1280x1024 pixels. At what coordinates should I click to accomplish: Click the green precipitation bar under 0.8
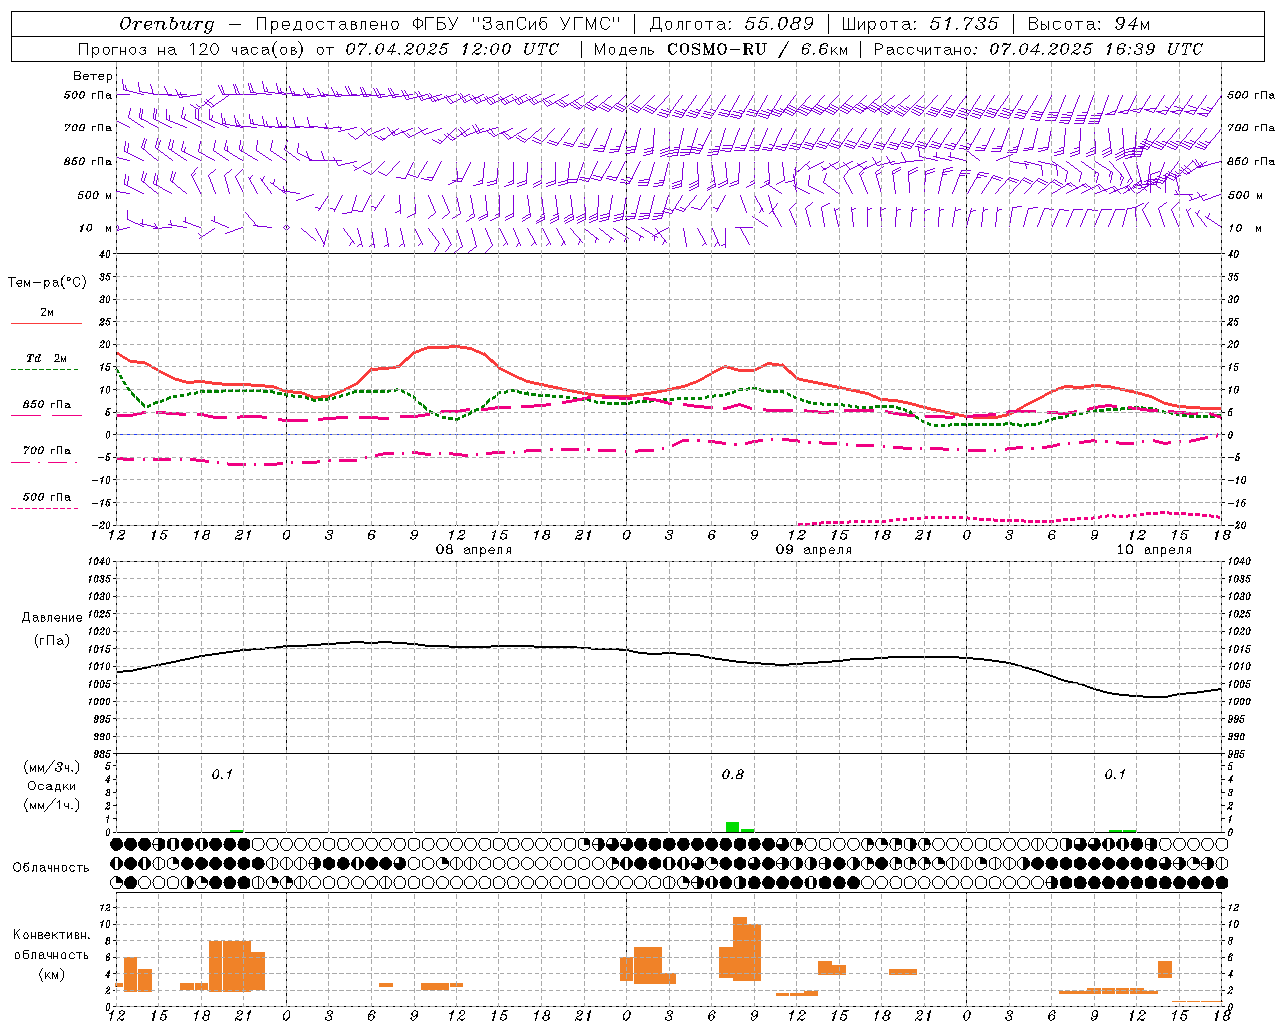733,827
